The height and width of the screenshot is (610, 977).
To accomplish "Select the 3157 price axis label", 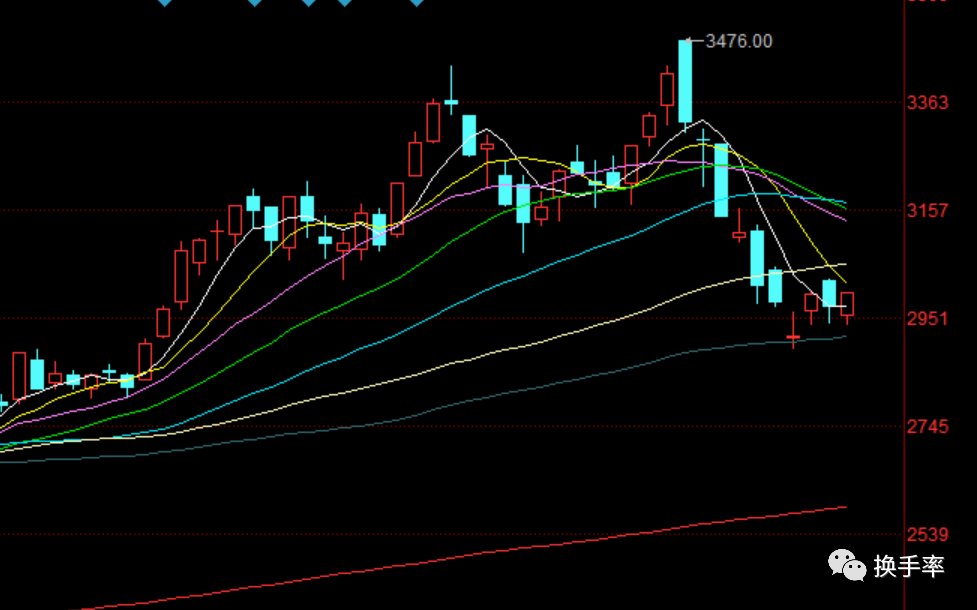I will [x=928, y=211].
